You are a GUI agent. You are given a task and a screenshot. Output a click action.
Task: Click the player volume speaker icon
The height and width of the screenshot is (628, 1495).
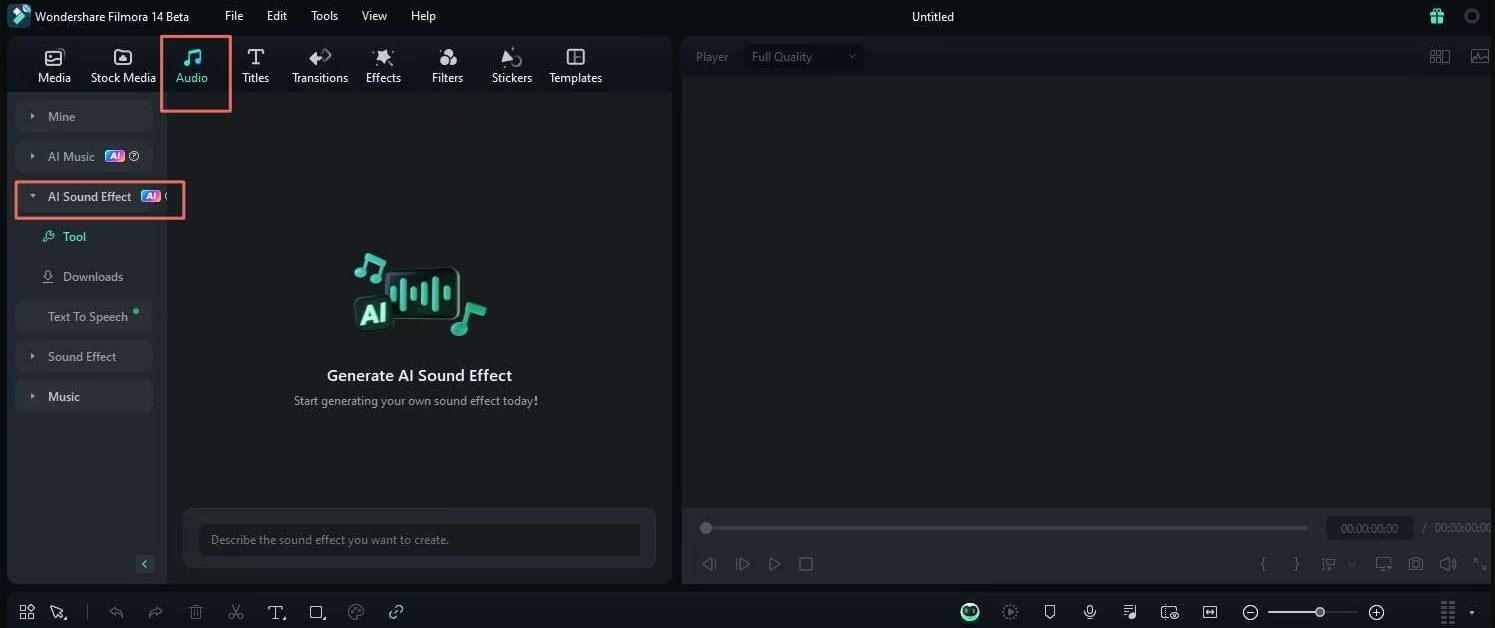click(1448, 564)
